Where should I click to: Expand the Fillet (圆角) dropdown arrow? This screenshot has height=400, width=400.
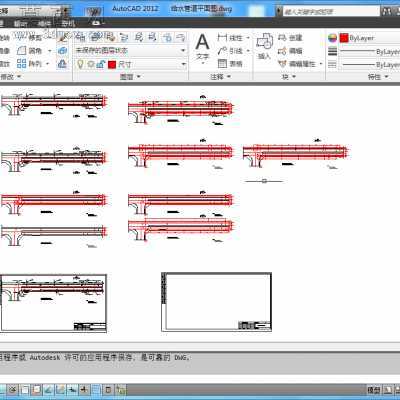click(50, 51)
